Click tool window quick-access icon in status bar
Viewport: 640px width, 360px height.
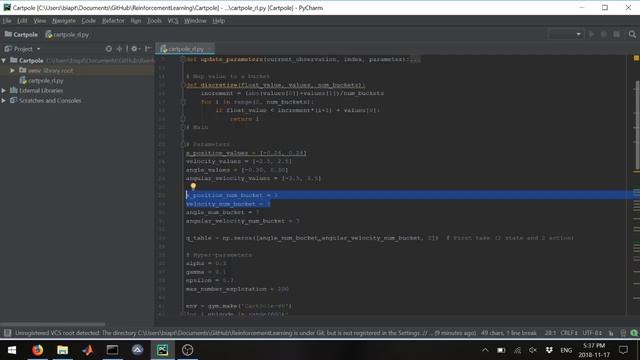(x=7, y=333)
